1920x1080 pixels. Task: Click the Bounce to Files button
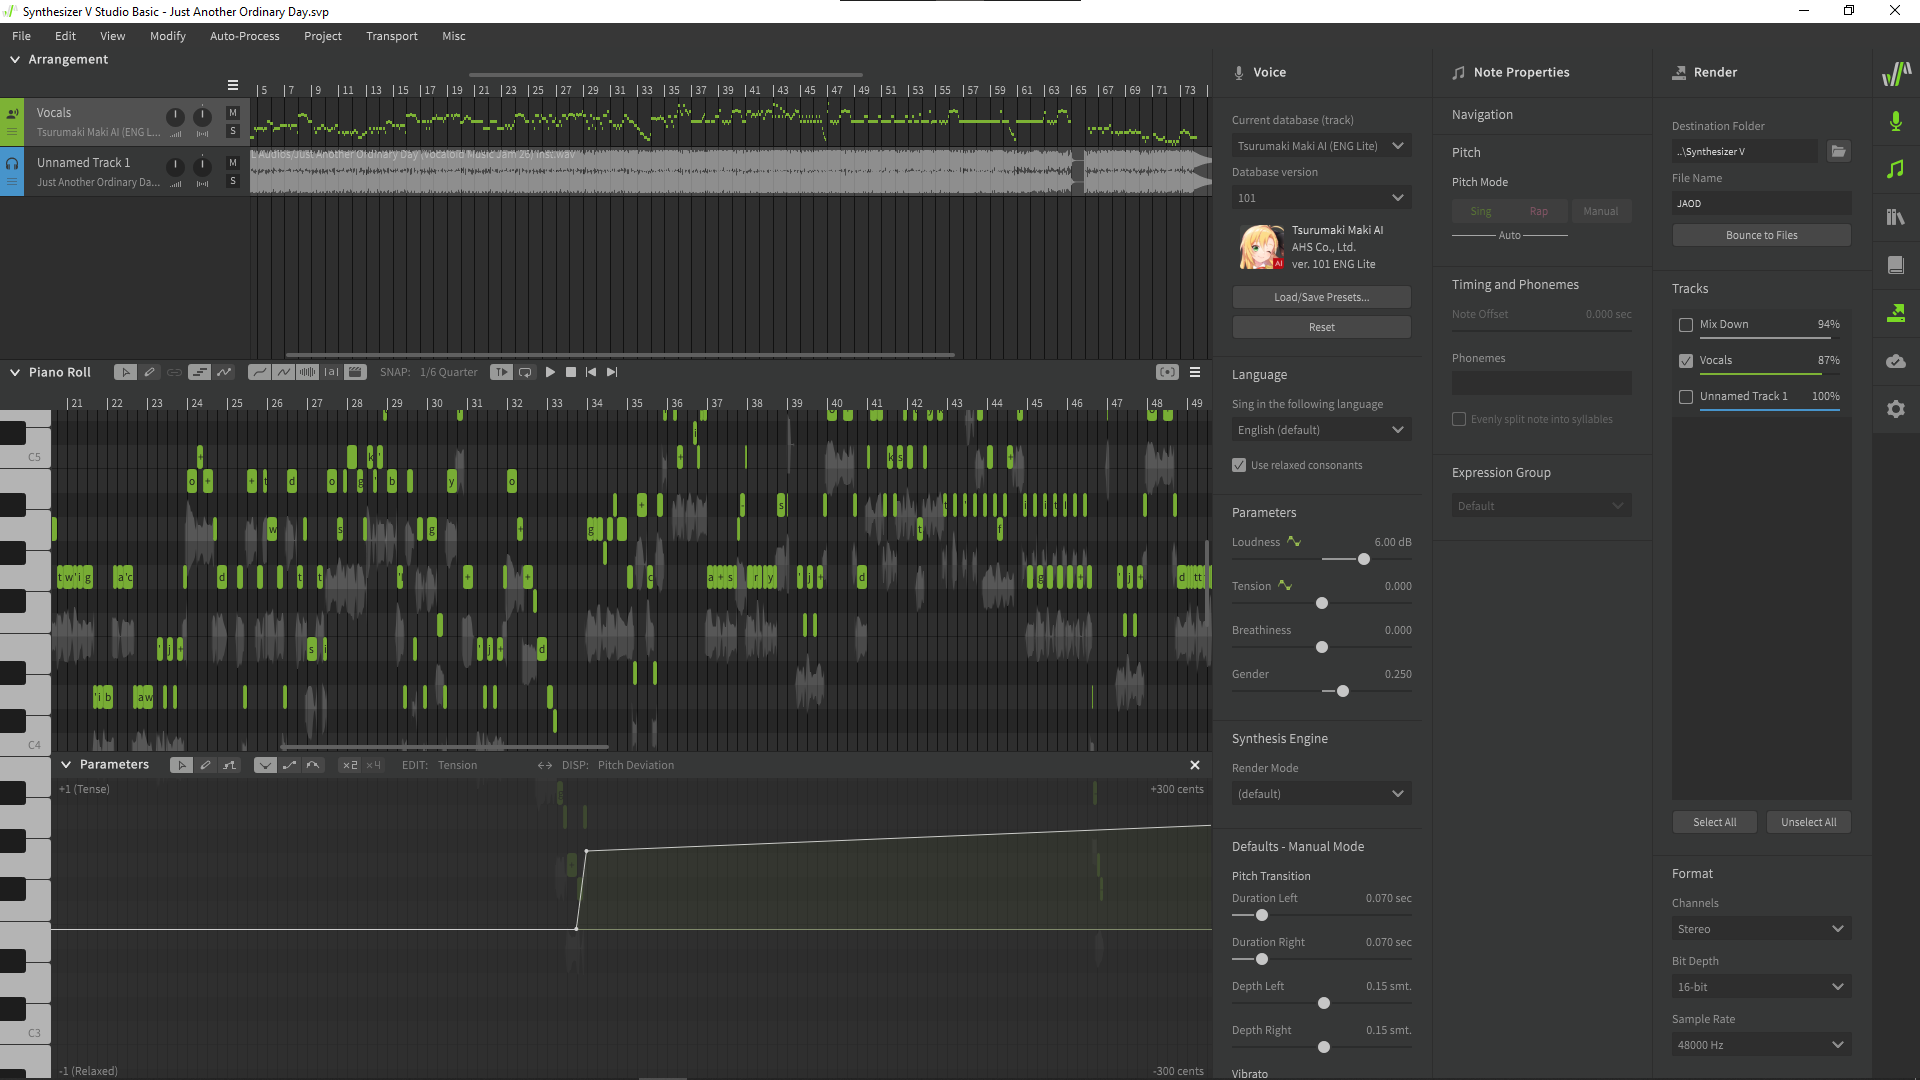pyautogui.click(x=1761, y=235)
